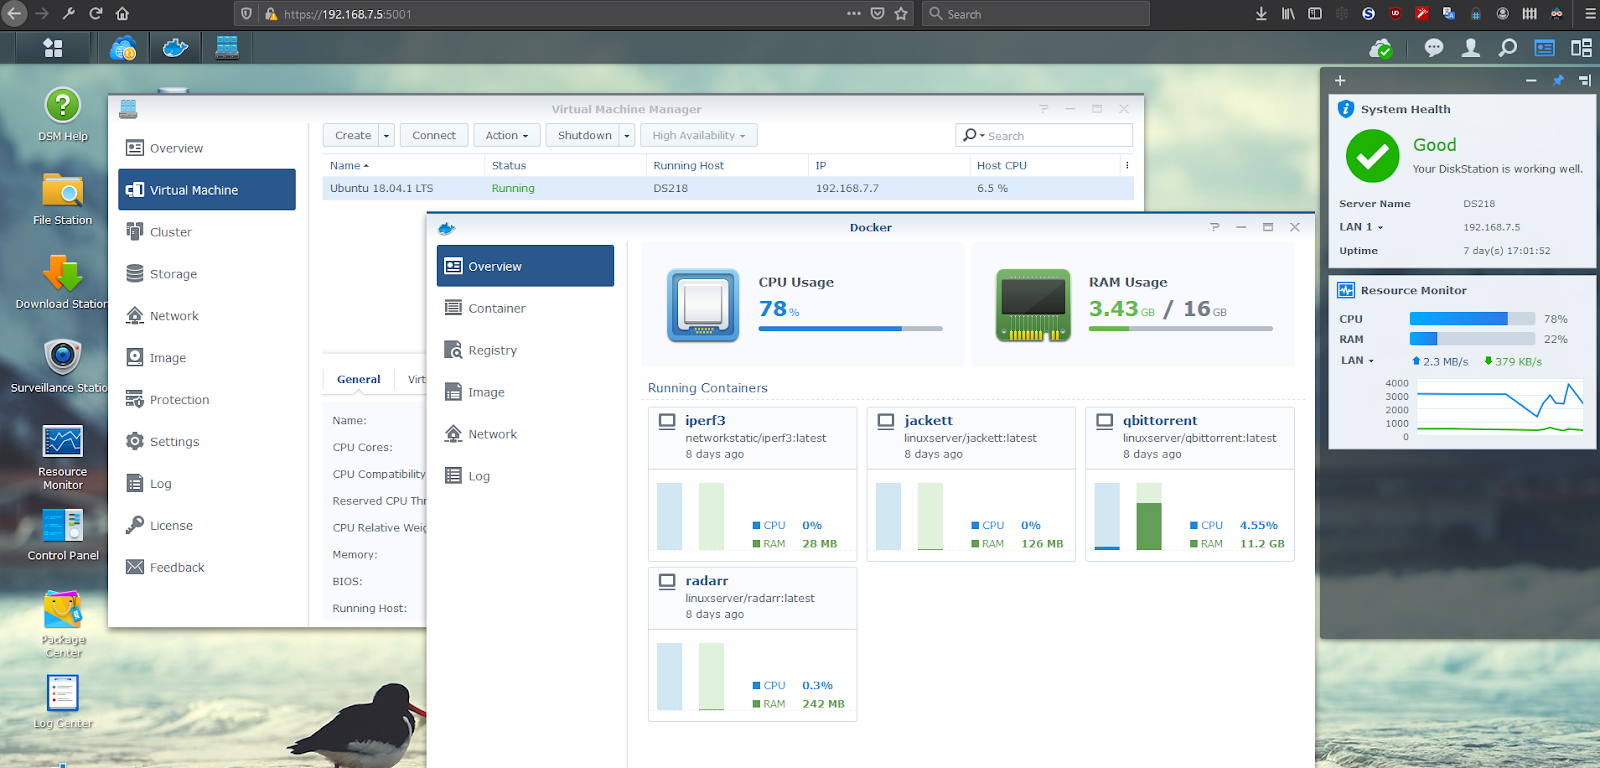Open Control Panel desktop icon
This screenshot has width=1600, height=768.
tap(63, 534)
